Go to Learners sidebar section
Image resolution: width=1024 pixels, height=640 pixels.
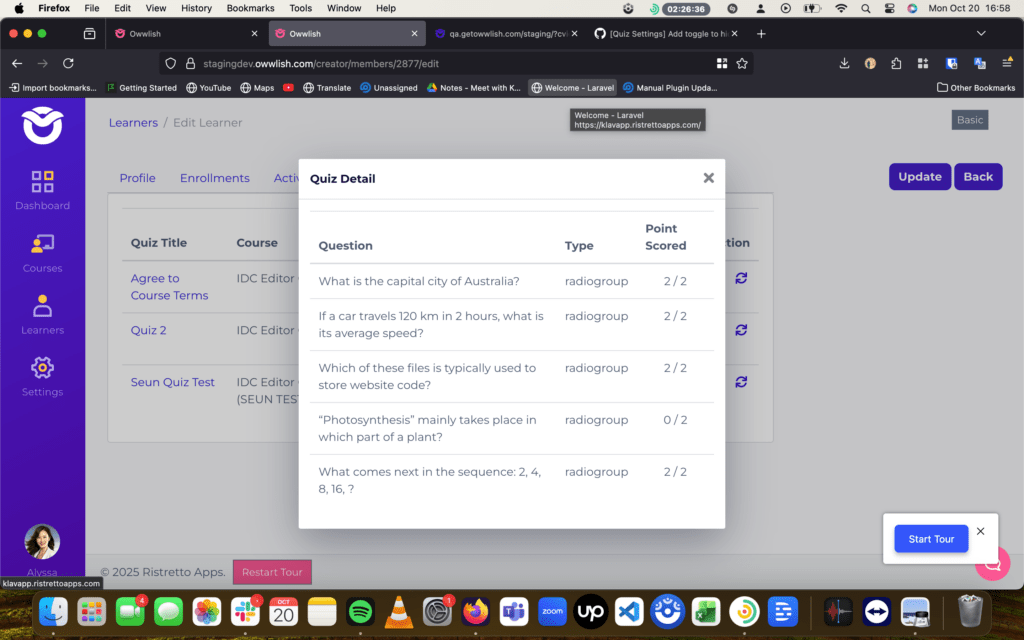click(x=42, y=315)
